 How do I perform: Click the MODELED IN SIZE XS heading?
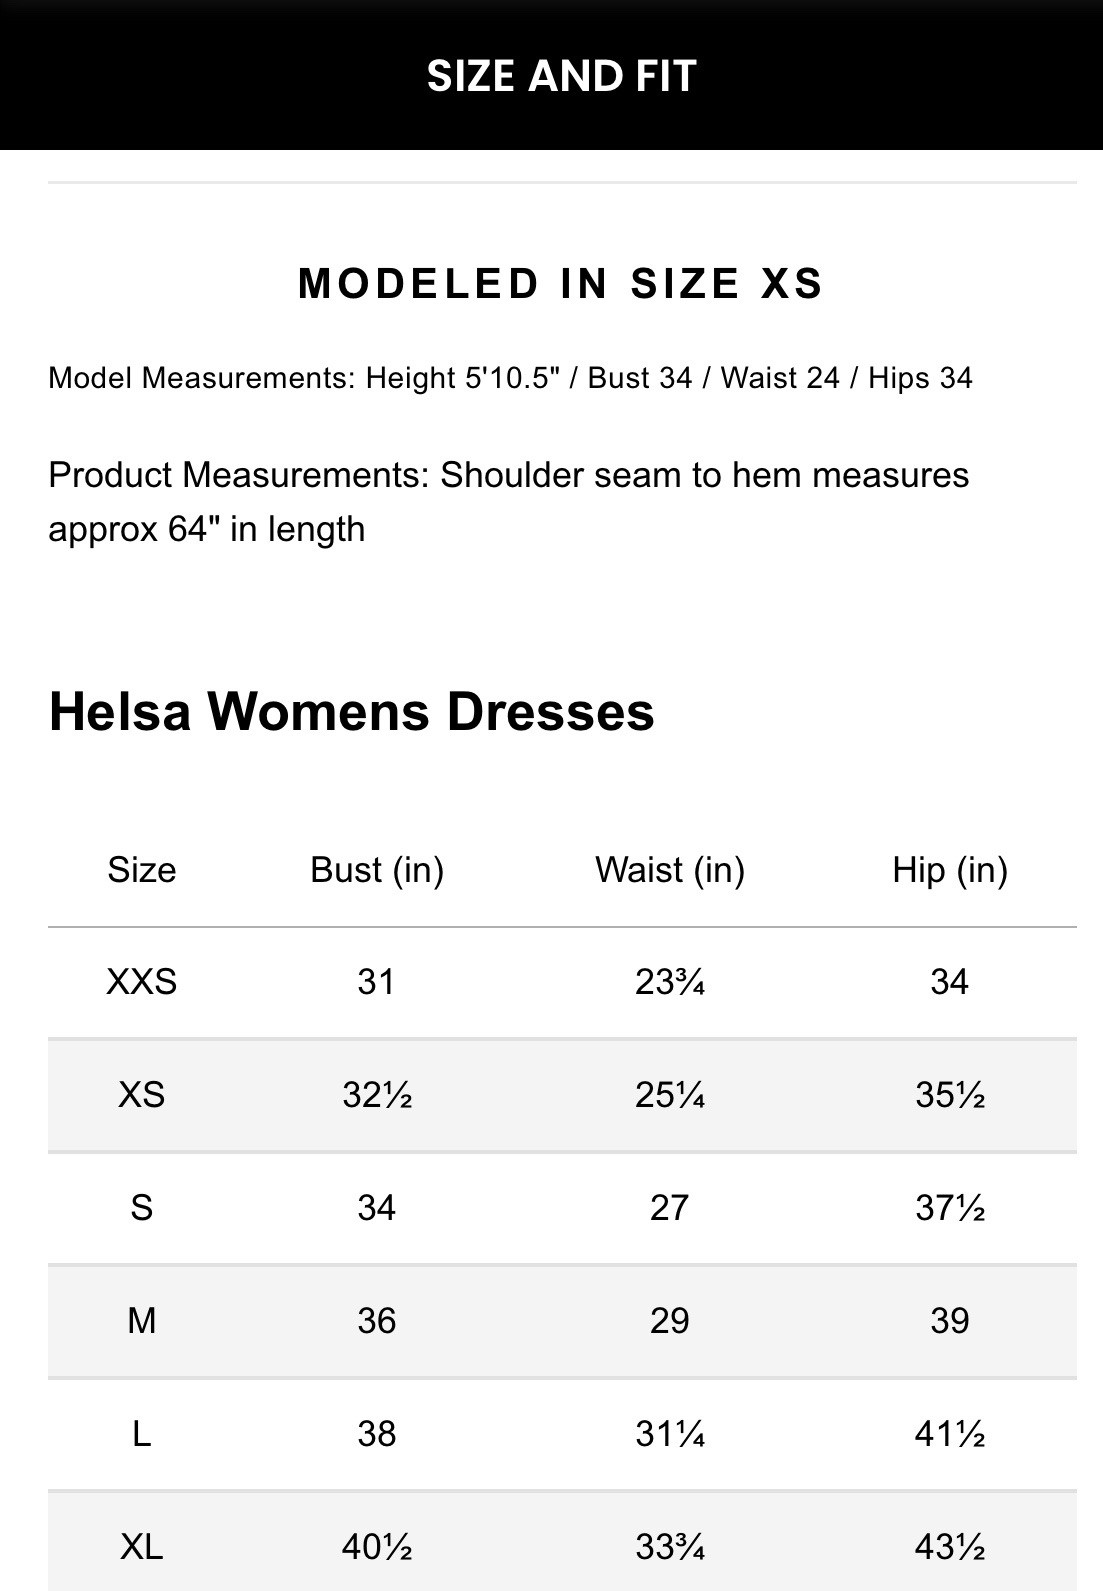(x=561, y=284)
